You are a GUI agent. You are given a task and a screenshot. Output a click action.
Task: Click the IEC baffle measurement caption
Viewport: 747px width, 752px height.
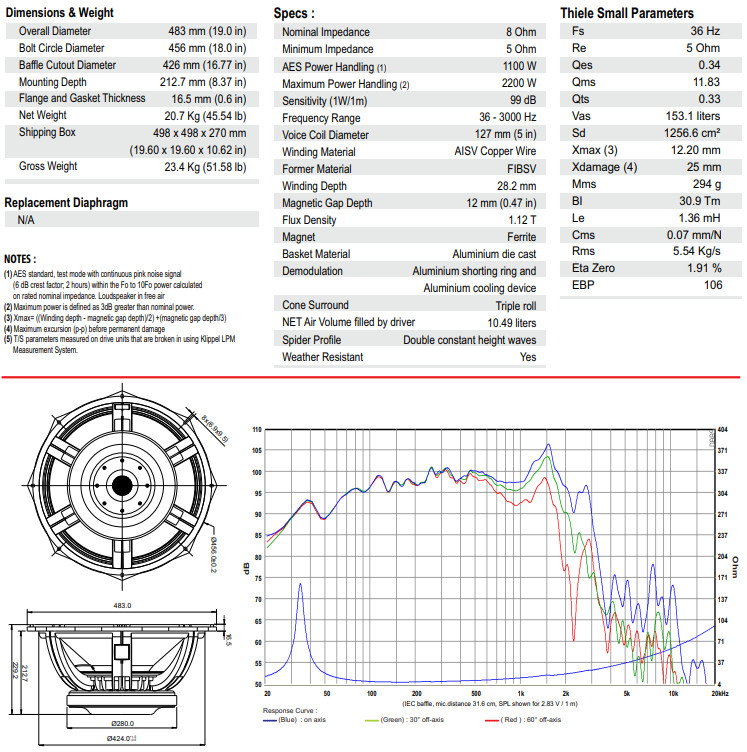[490, 704]
